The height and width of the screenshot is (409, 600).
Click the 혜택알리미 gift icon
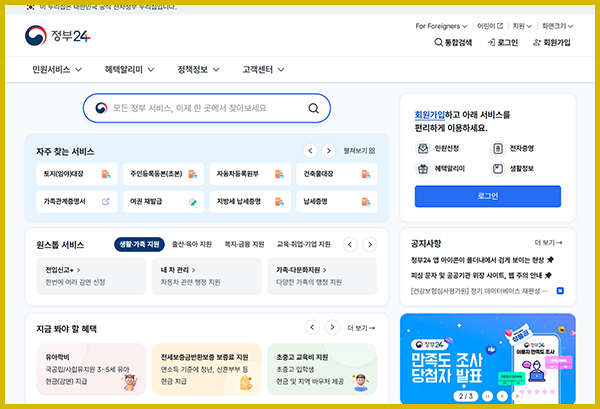click(x=423, y=169)
